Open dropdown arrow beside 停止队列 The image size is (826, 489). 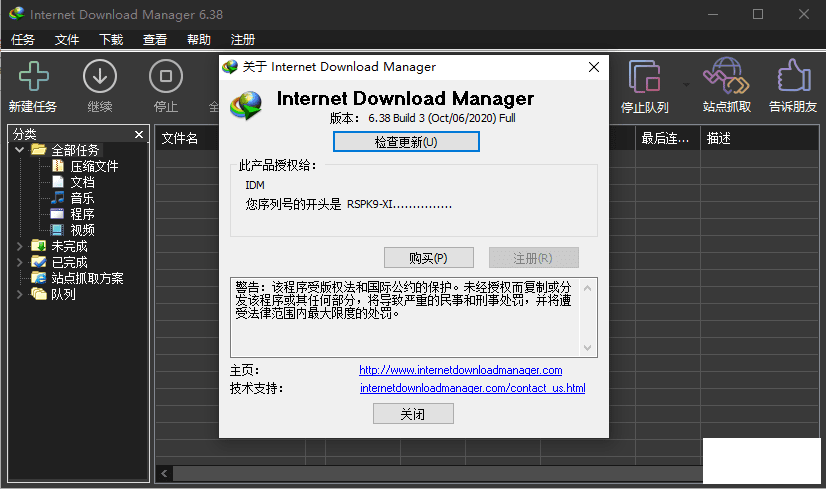(686, 84)
